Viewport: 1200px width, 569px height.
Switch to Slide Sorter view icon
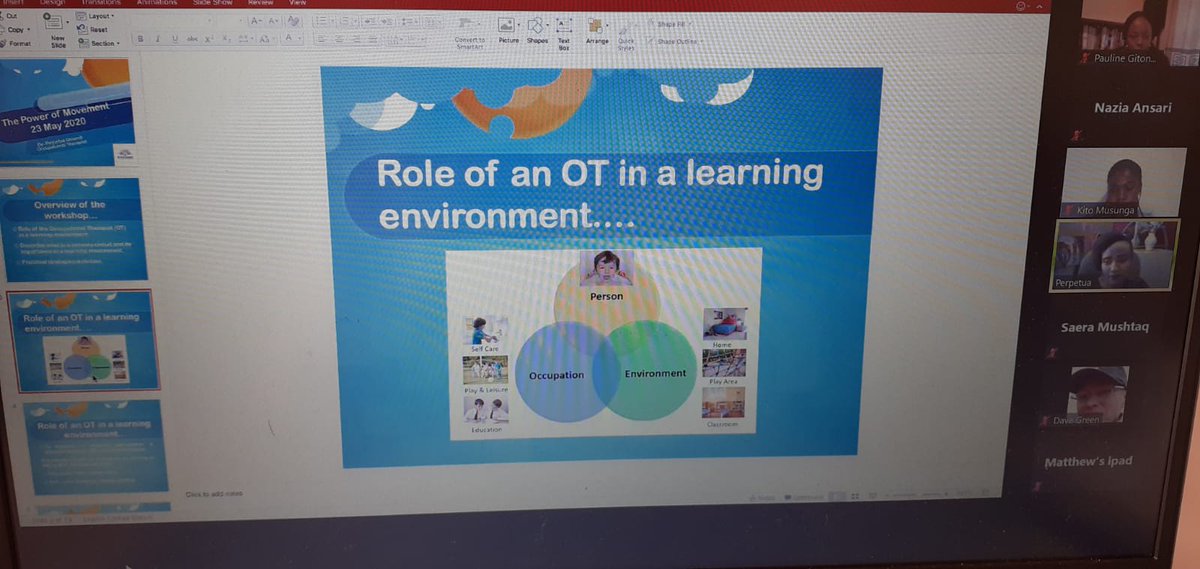pyautogui.click(x=855, y=497)
